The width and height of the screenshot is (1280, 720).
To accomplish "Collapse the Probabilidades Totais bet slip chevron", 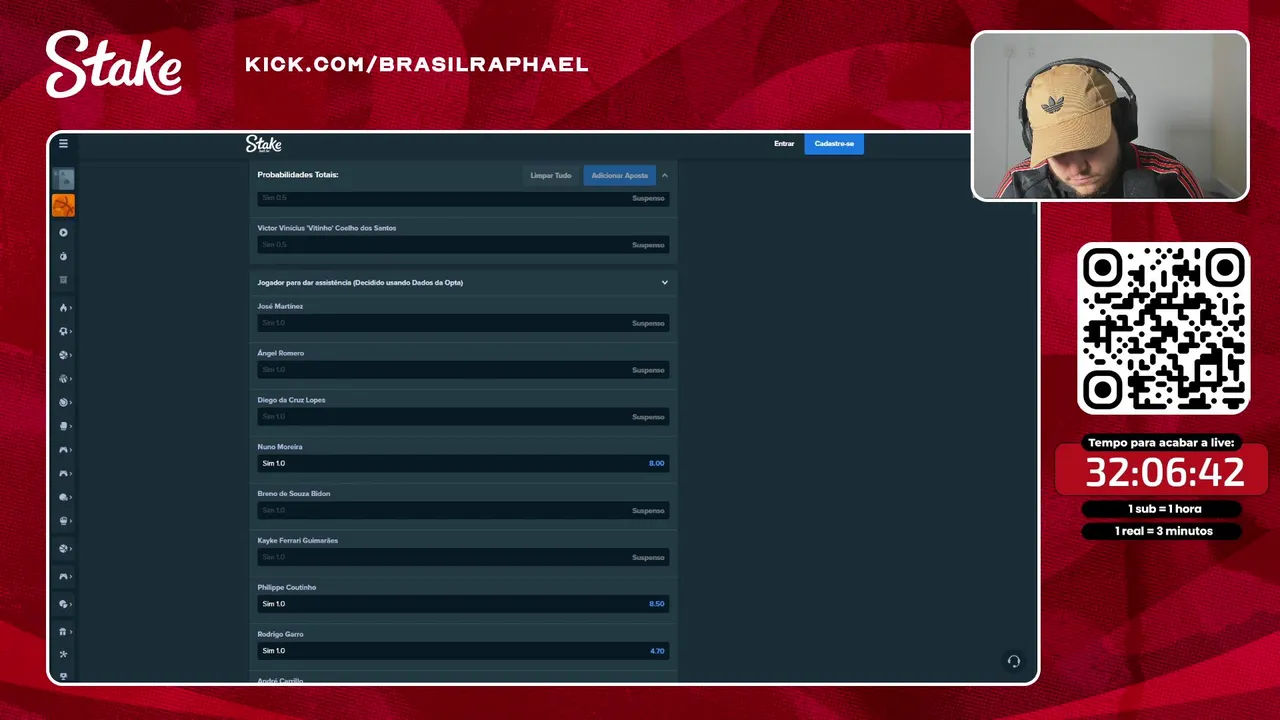I will (665, 175).
